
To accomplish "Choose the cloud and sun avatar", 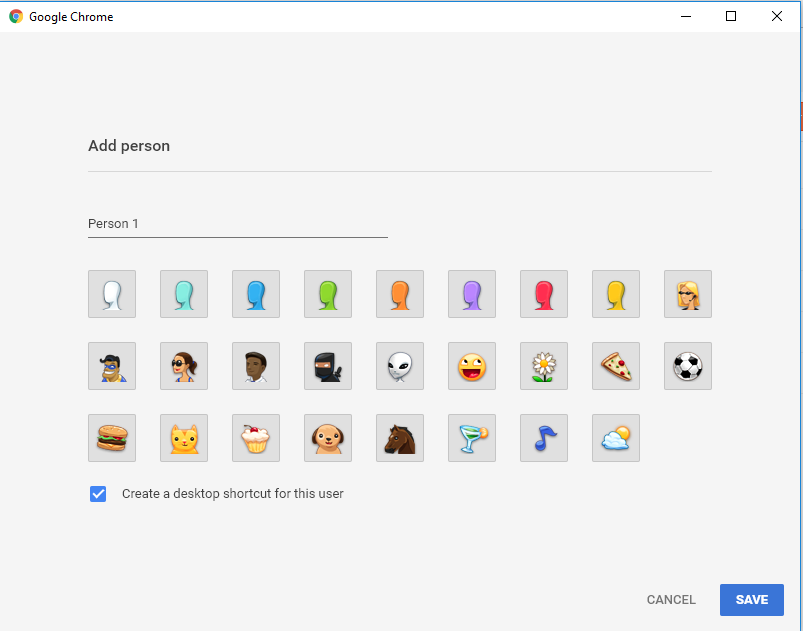I will (x=616, y=438).
